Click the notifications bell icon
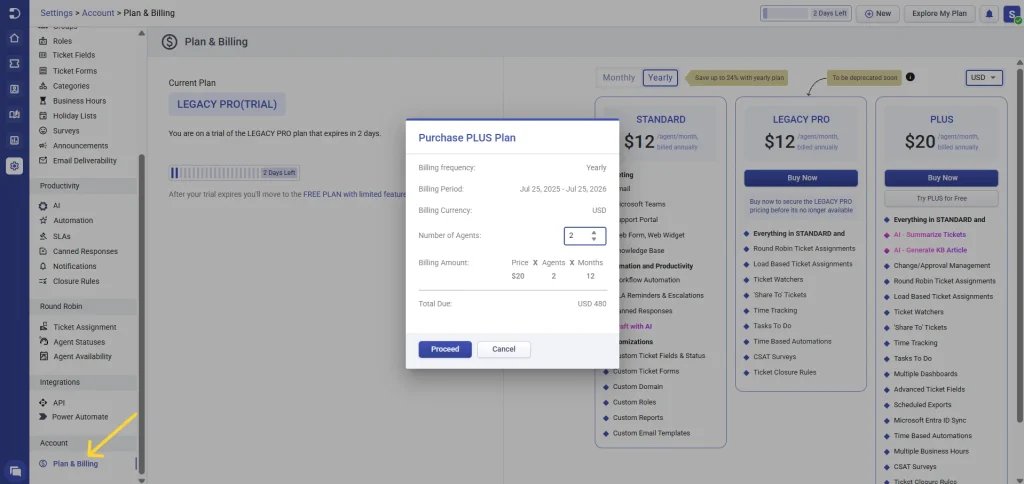 (x=989, y=13)
